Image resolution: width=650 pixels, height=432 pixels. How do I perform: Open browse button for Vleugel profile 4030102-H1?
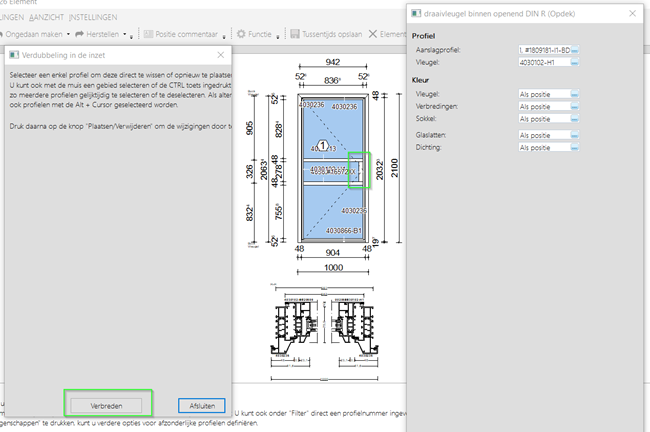coord(575,63)
